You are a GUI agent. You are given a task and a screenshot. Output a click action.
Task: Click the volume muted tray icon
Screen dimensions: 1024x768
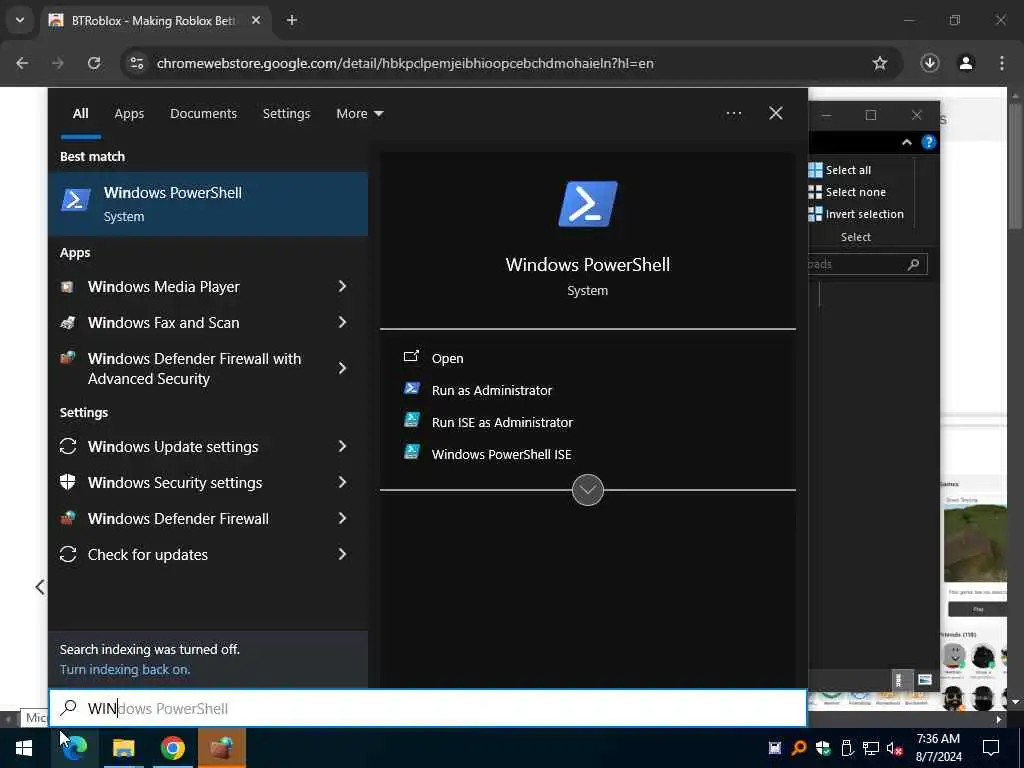895,748
